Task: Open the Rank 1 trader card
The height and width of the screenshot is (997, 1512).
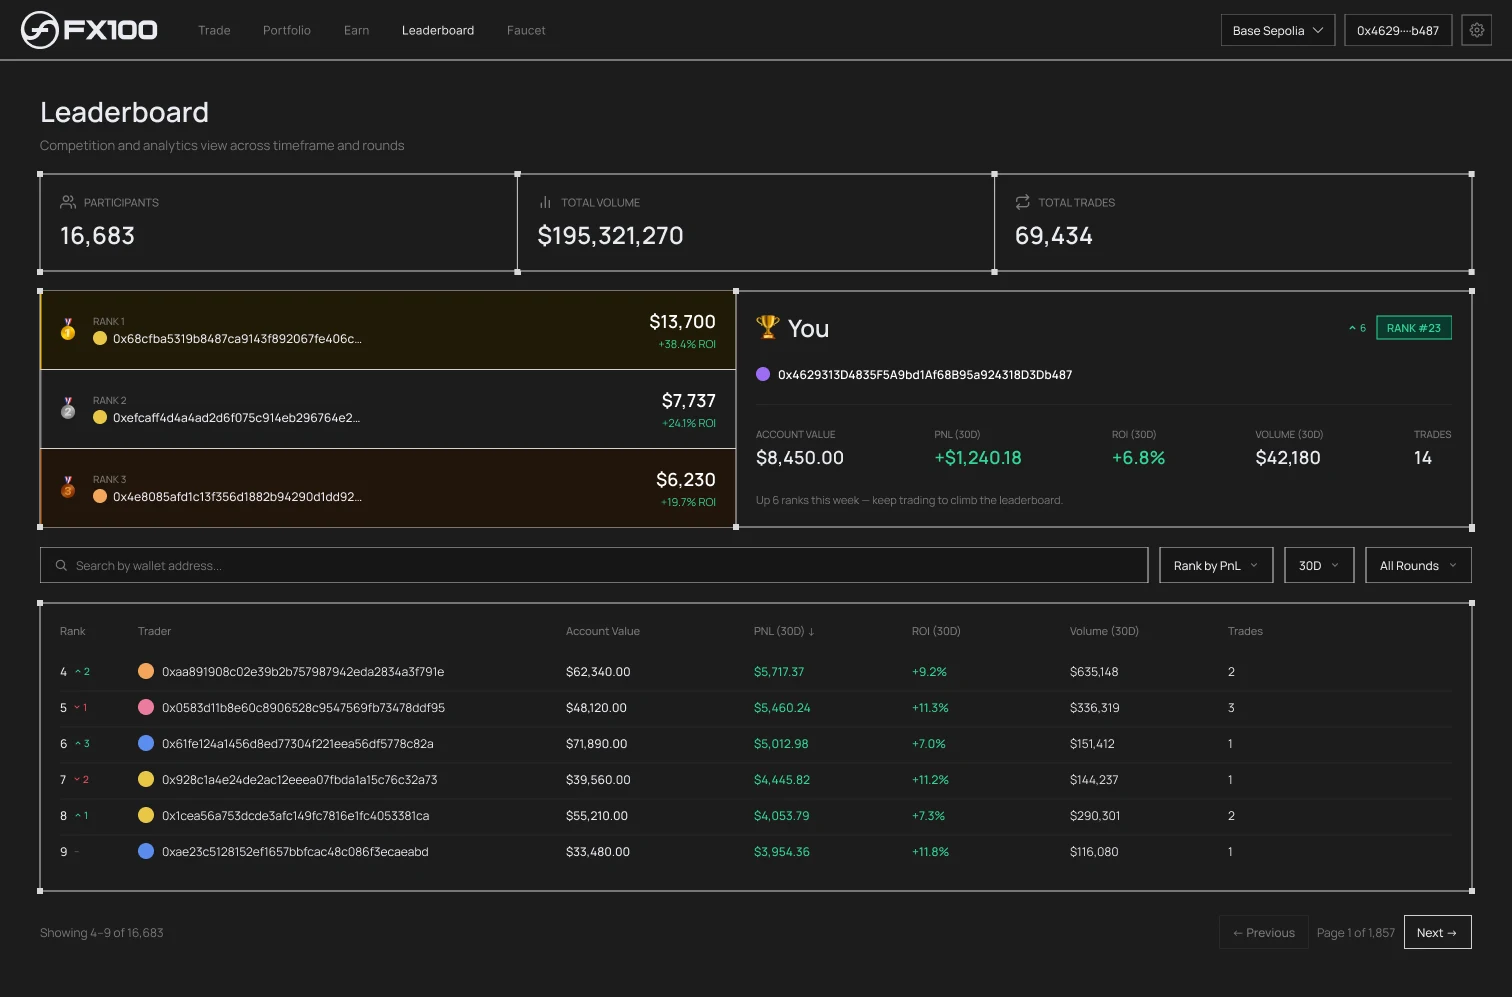Action: (388, 330)
